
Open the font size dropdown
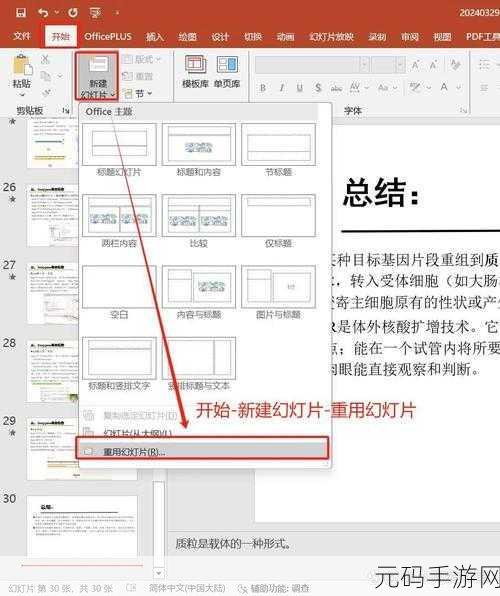[400, 65]
